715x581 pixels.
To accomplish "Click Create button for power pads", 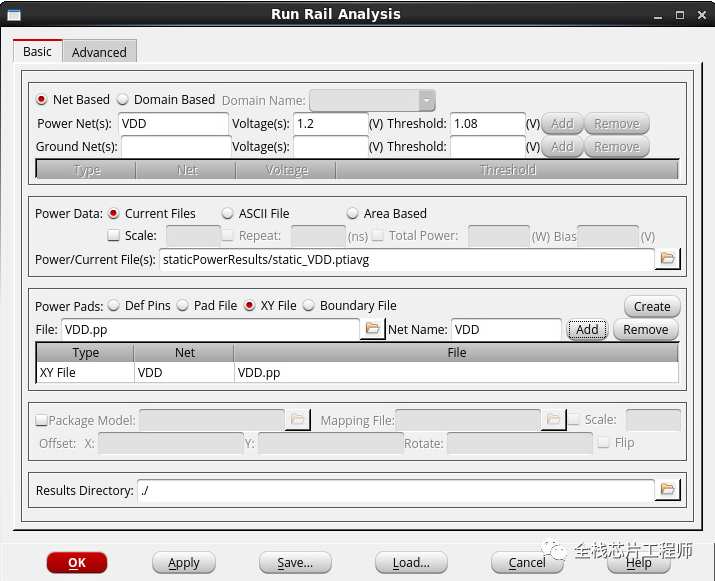I will (652, 306).
